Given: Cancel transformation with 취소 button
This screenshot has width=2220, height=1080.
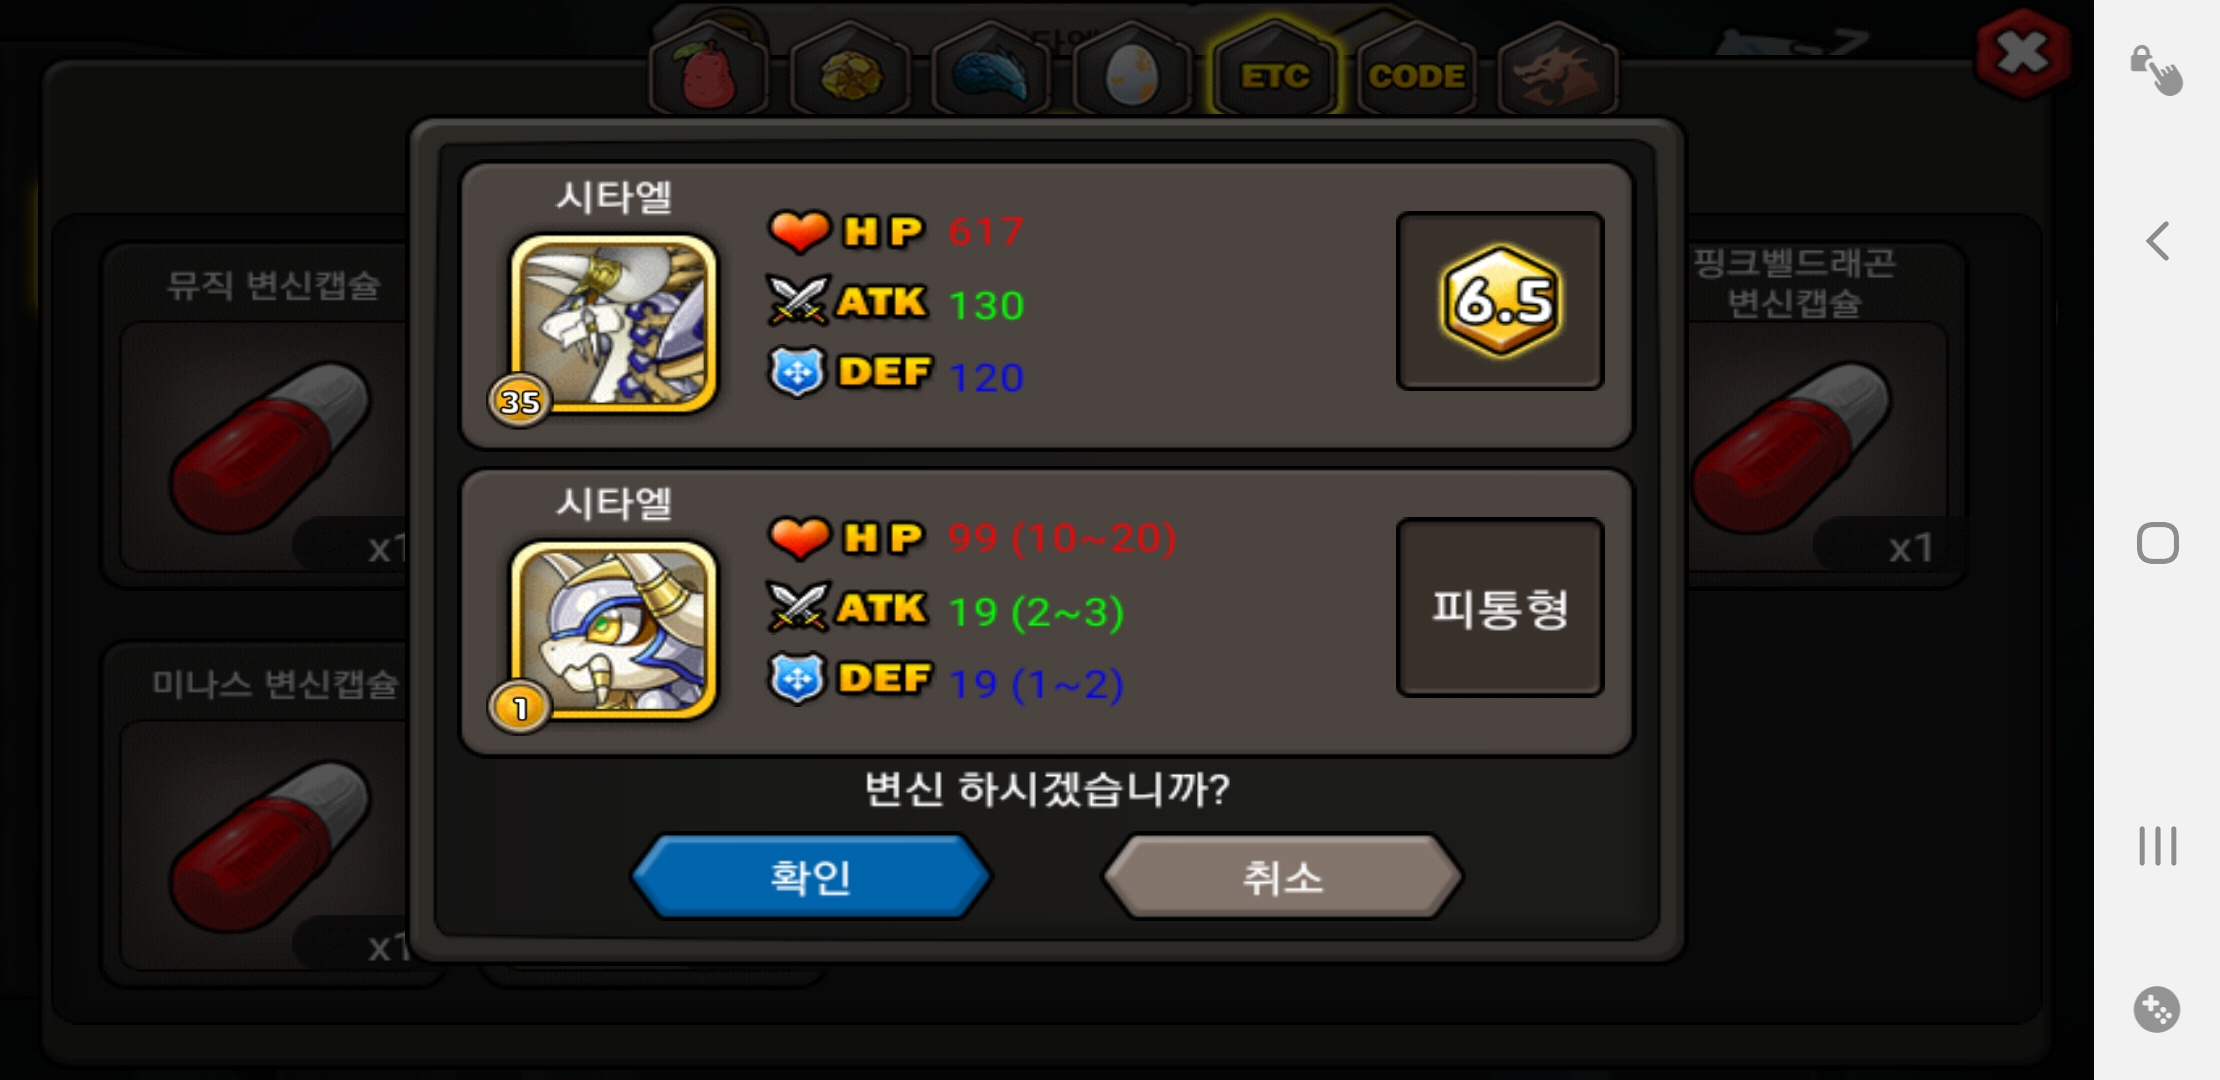Looking at the screenshot, I should point(1283,877).
